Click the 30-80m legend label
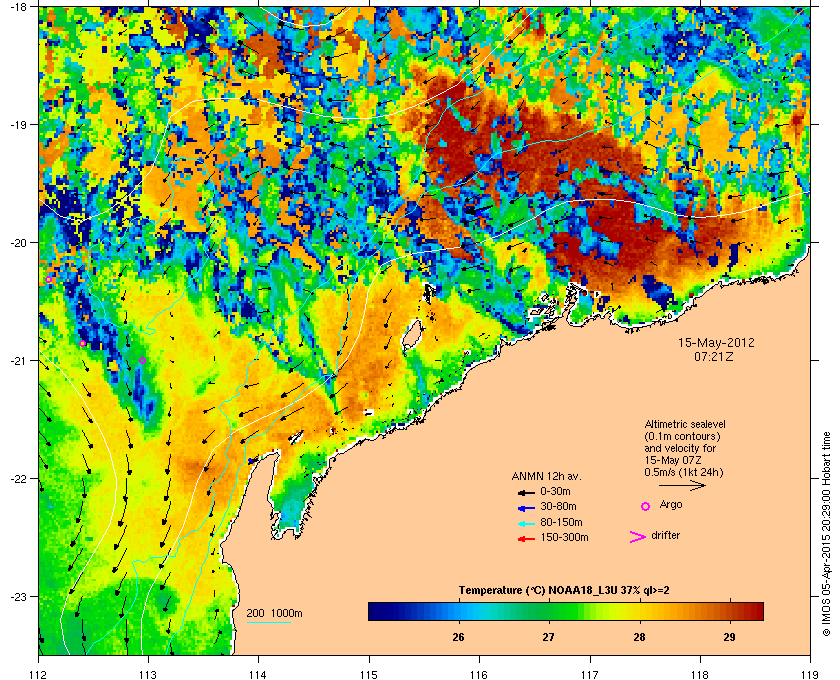This screenshot has width=840, height=680. point(558,506)
